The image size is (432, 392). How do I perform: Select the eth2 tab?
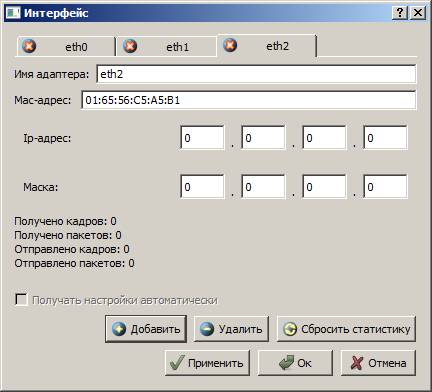267,45
